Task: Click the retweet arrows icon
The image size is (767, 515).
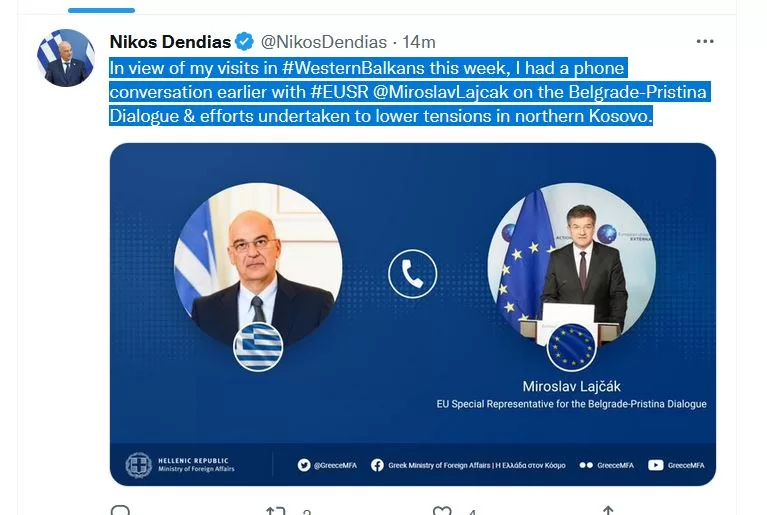Action: (x=275, y=511)
